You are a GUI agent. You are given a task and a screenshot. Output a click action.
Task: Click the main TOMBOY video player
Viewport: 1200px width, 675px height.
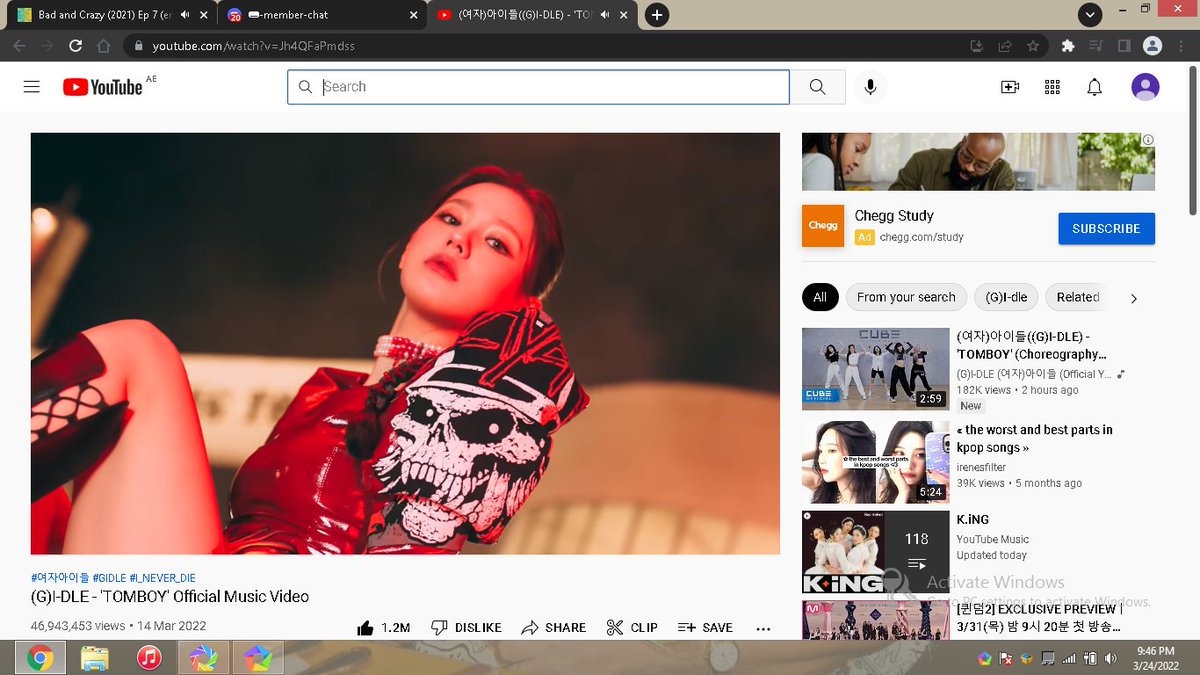[x=405, y=343]
